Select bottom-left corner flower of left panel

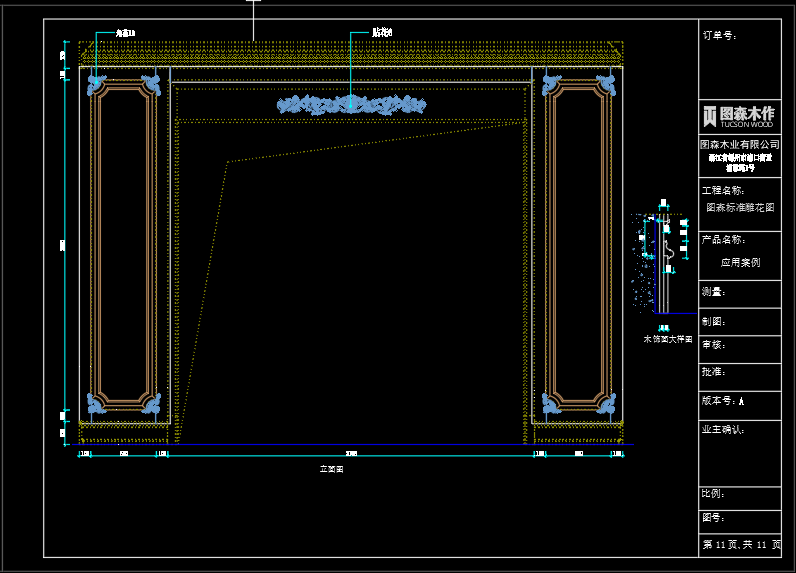point(96,403)
